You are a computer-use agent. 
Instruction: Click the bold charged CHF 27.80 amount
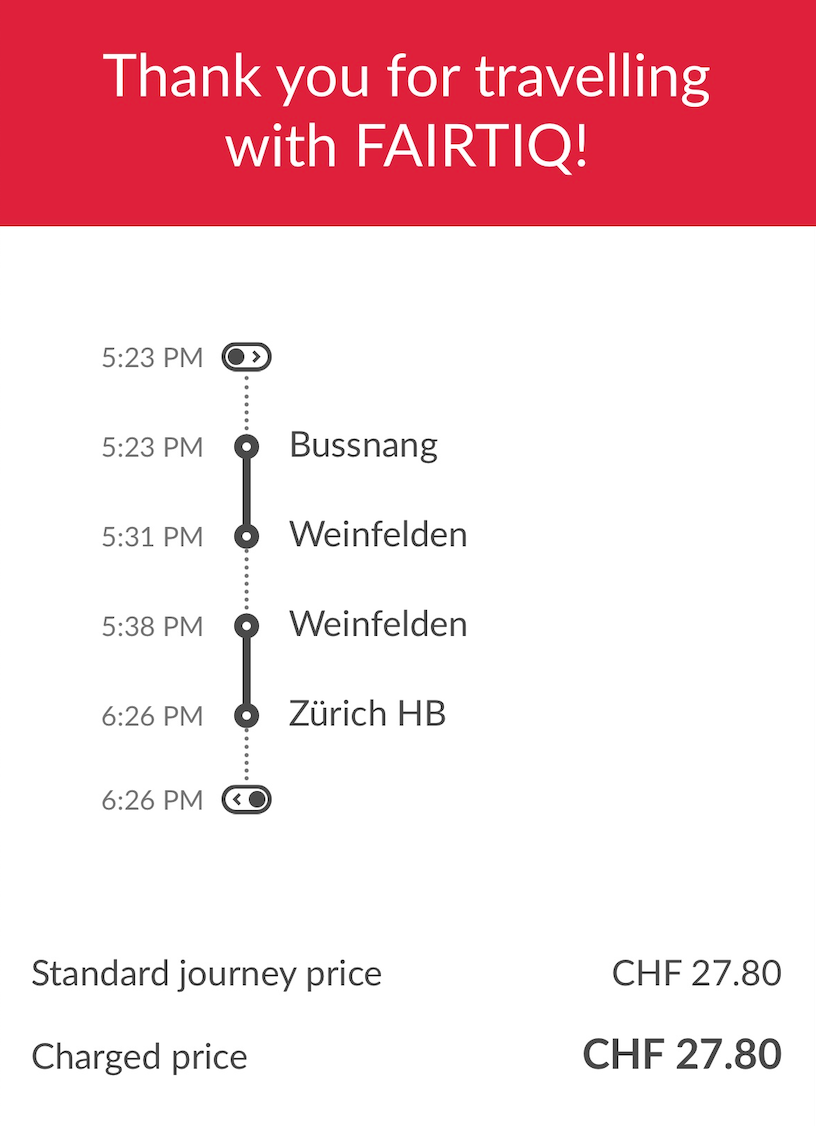[681, 1055]
